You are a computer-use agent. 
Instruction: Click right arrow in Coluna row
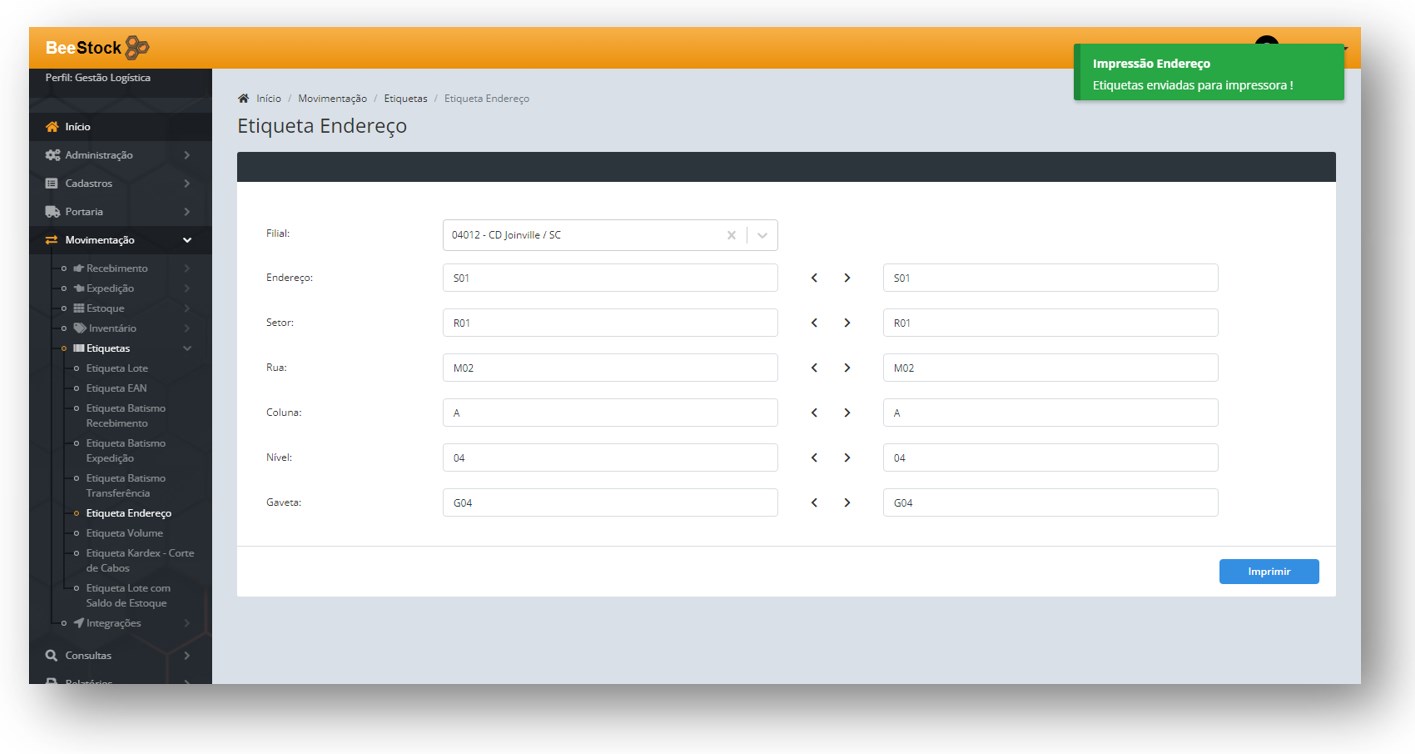pyautogui.click(x=847, y=413)
